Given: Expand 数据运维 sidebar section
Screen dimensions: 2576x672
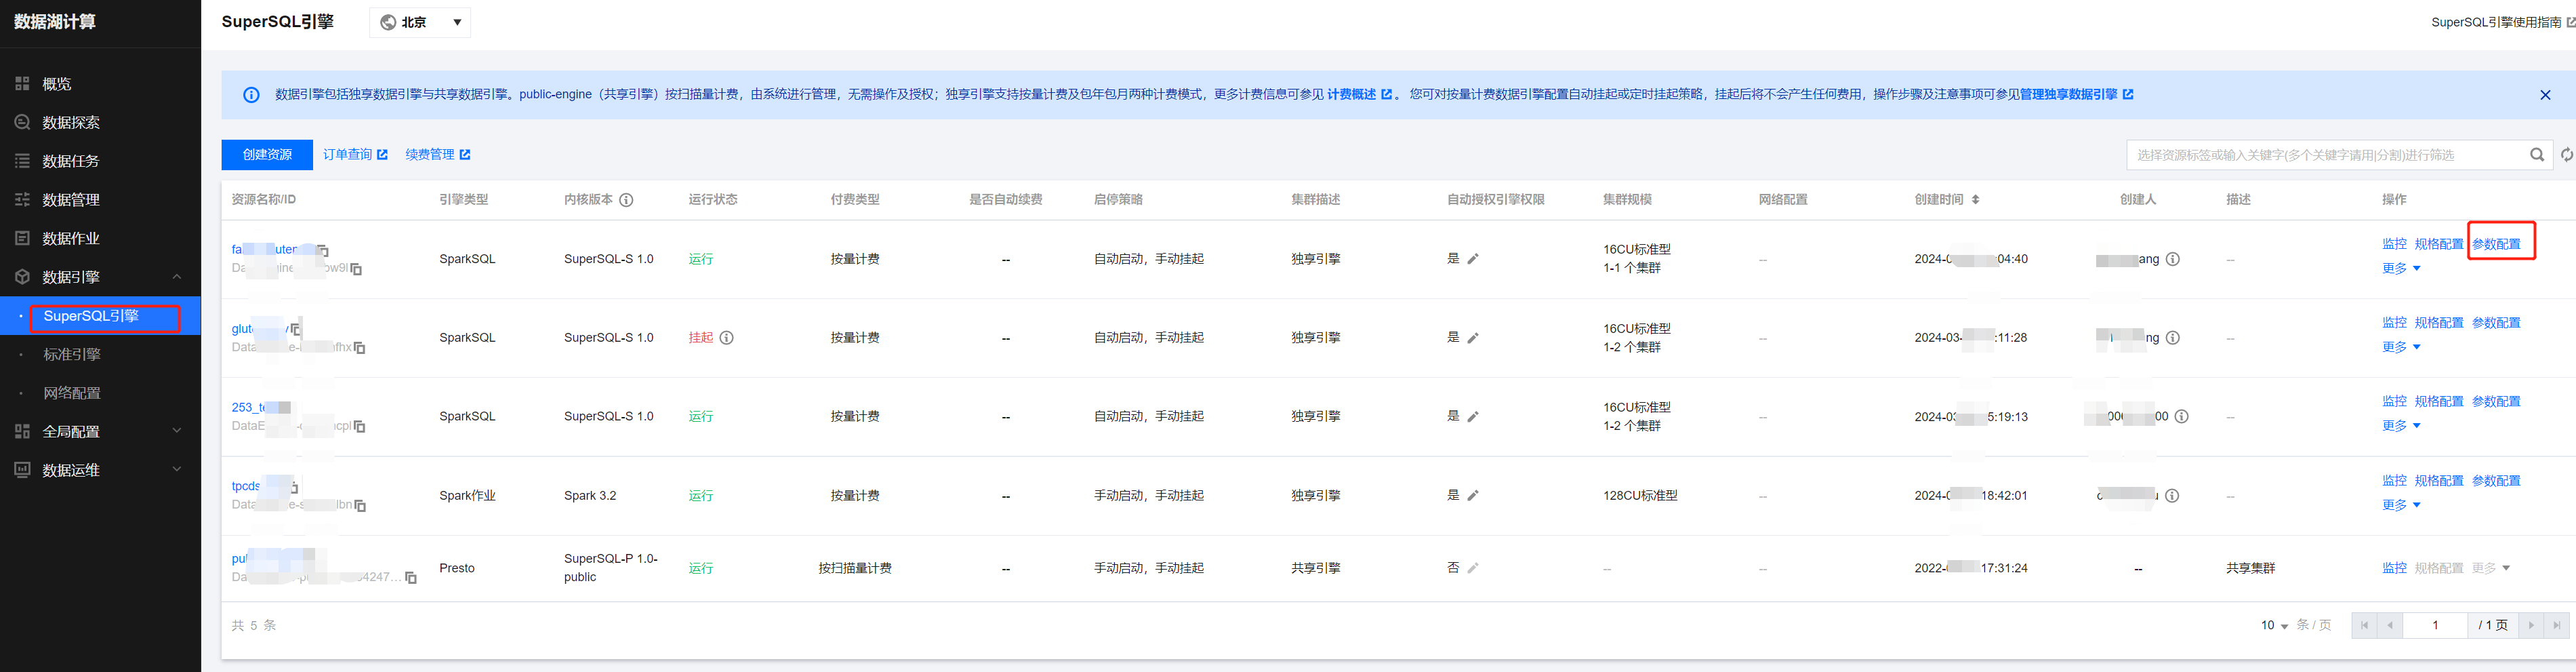Looking at the screenshot, I should [x=100, y=470].
